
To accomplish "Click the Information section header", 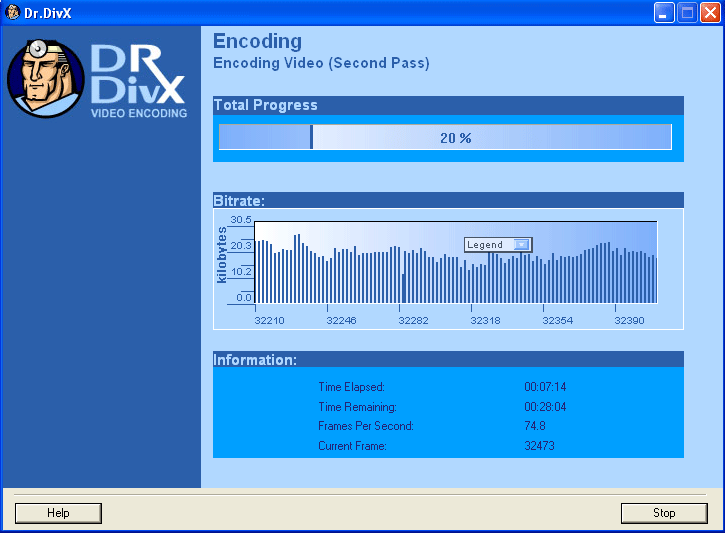I will coord(255,359).
